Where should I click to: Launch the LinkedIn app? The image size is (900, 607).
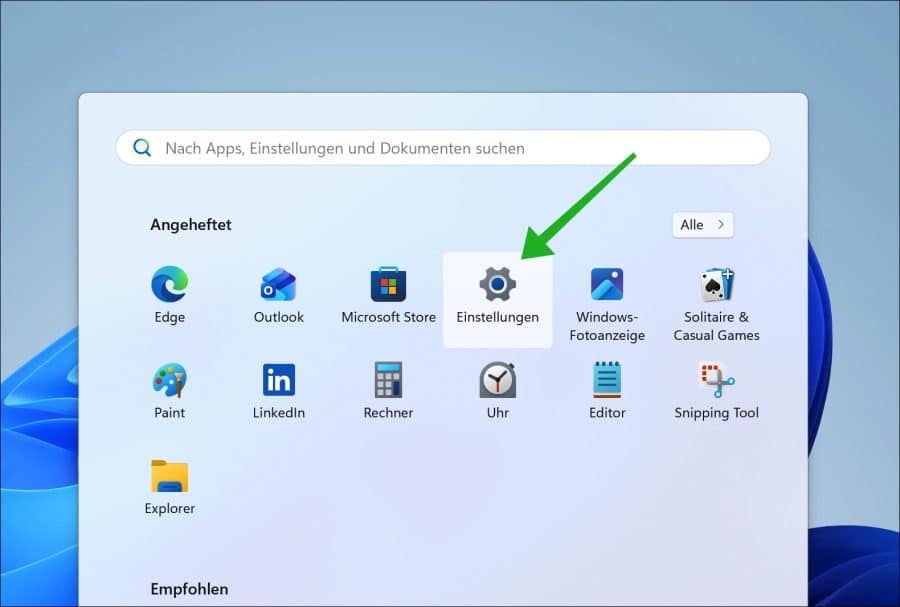278,392
